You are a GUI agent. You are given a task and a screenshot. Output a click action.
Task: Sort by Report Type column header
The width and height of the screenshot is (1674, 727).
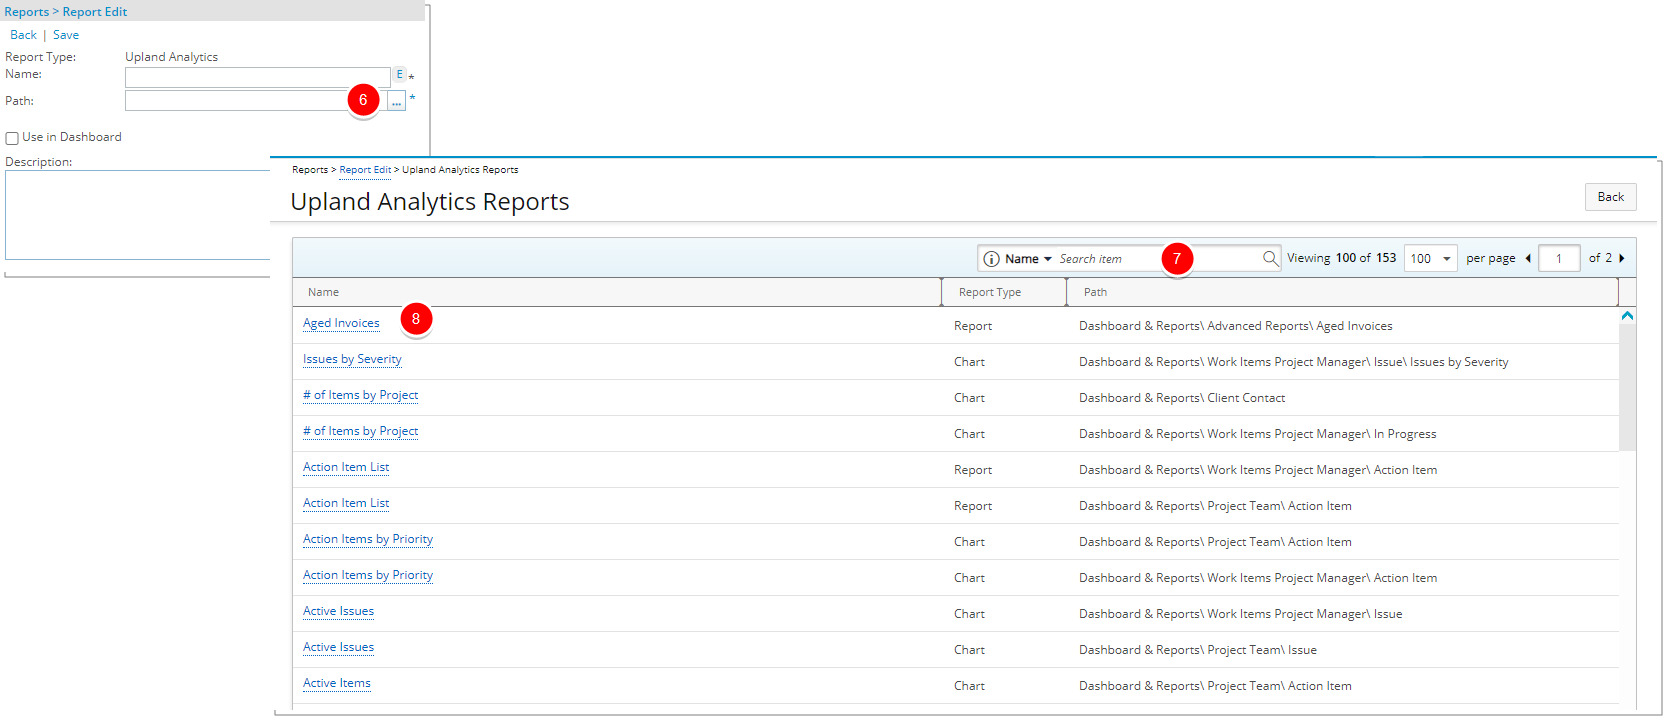[x=989, y=292]
